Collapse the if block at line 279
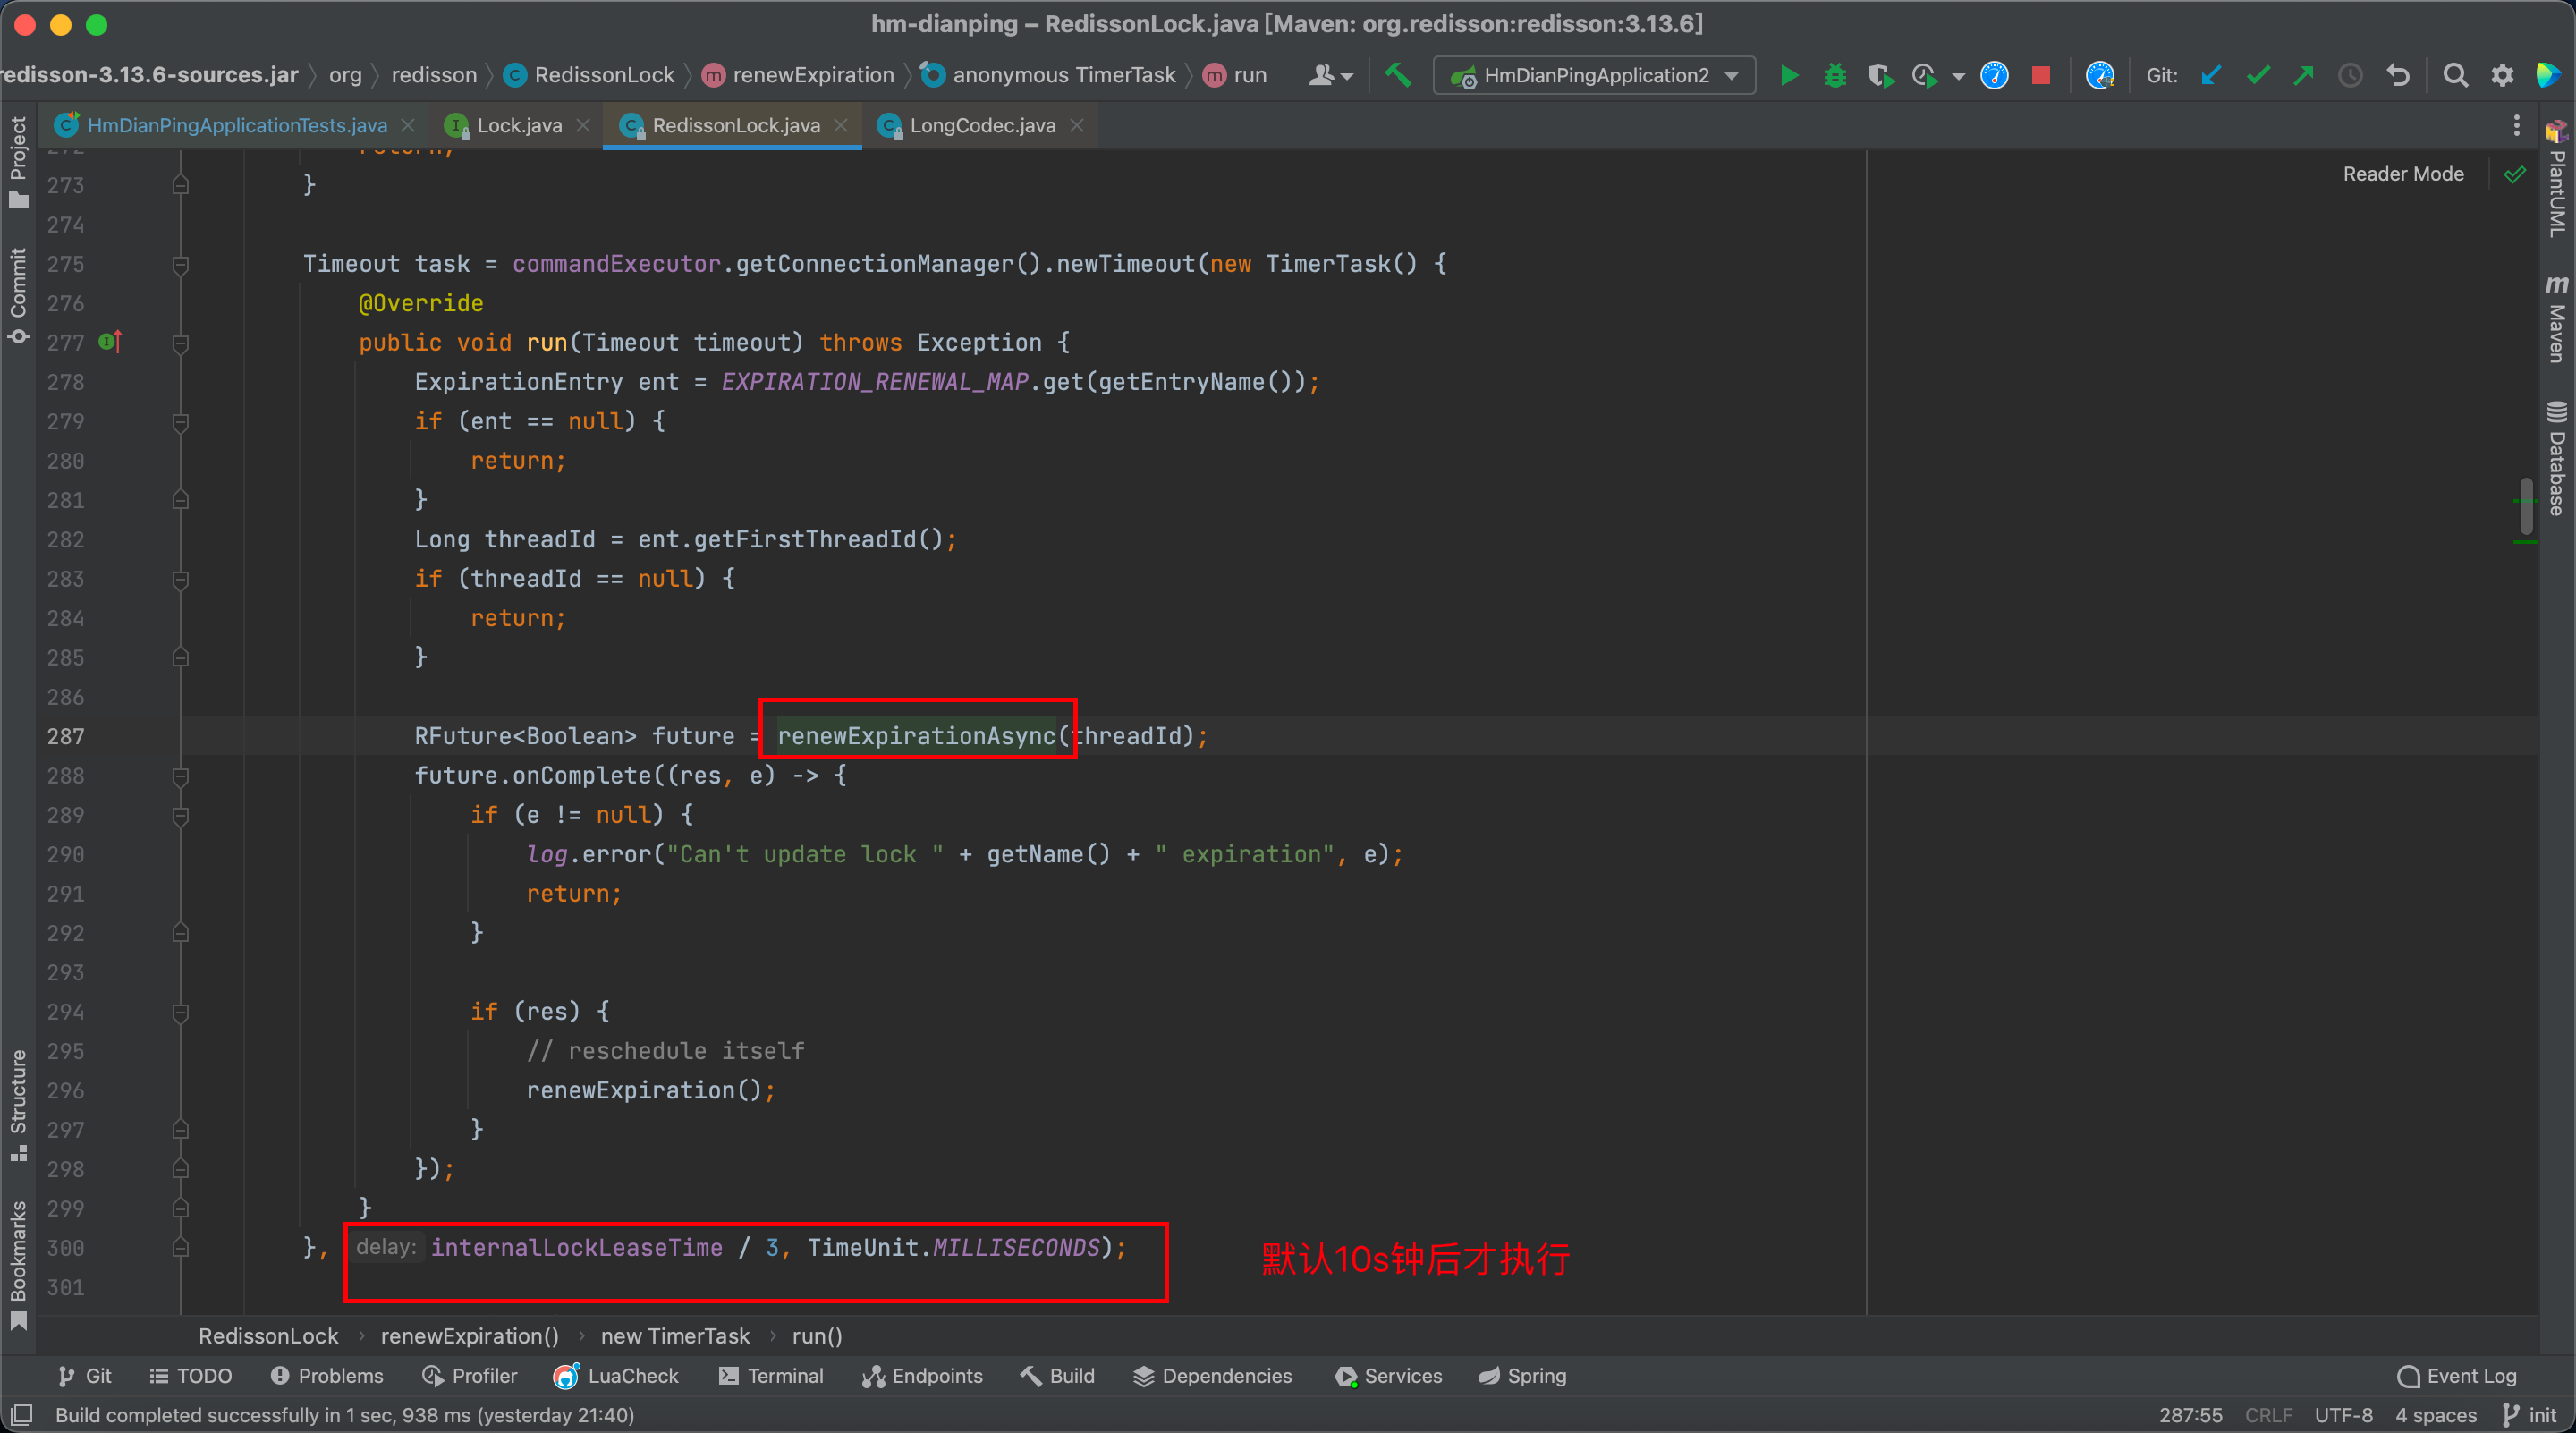 [x=180, y=422]
